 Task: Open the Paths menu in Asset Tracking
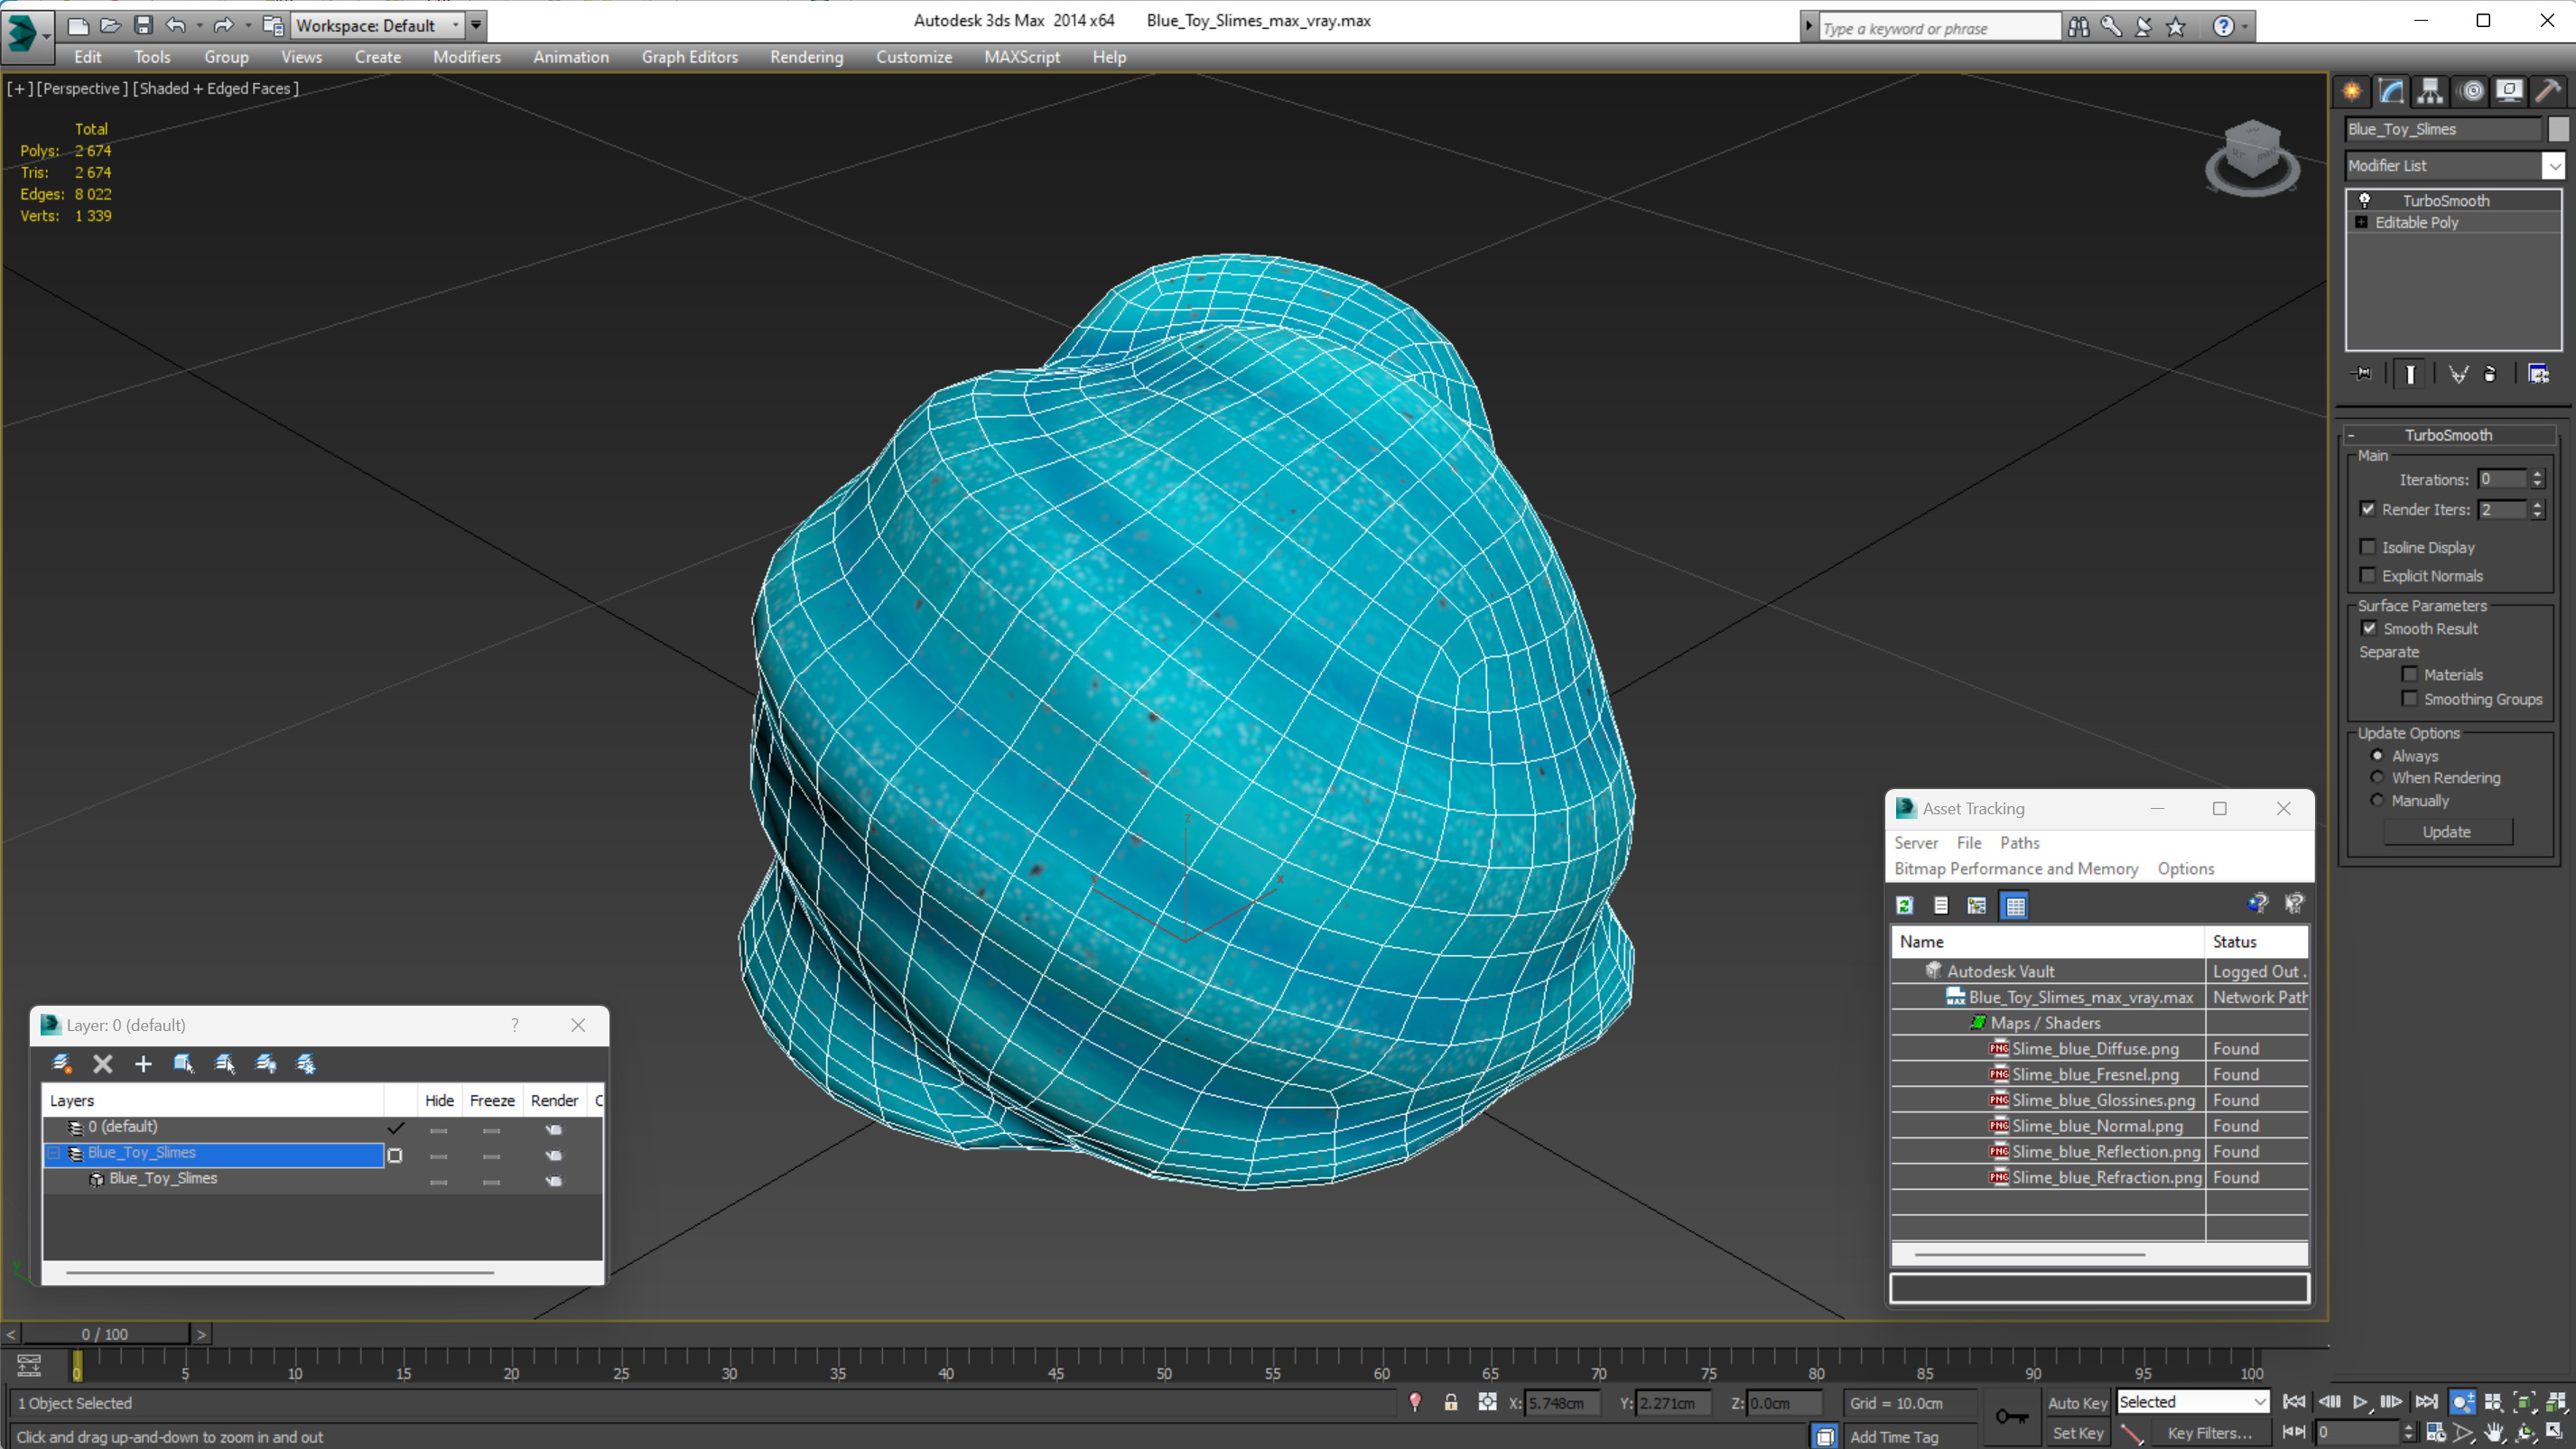click(x=2019, y=843)
